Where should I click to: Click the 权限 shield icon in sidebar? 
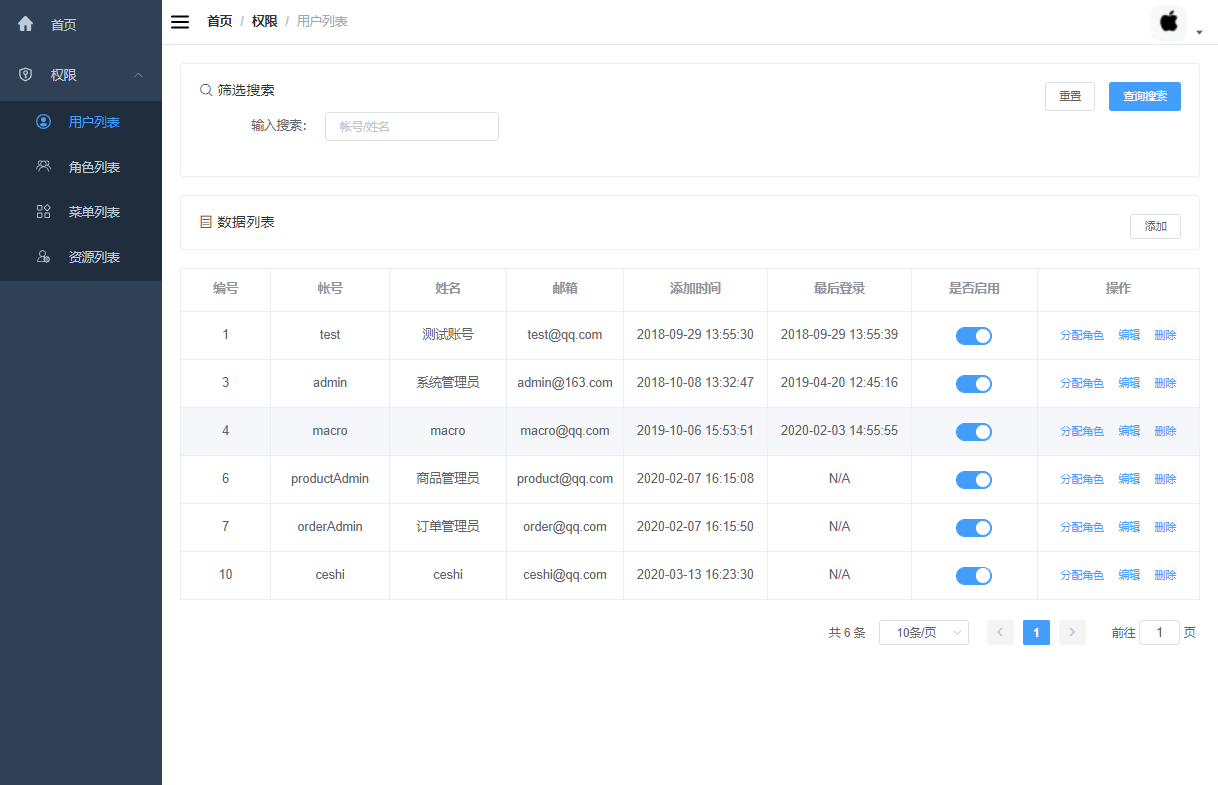pyautogui.click(x=24, y=74)
